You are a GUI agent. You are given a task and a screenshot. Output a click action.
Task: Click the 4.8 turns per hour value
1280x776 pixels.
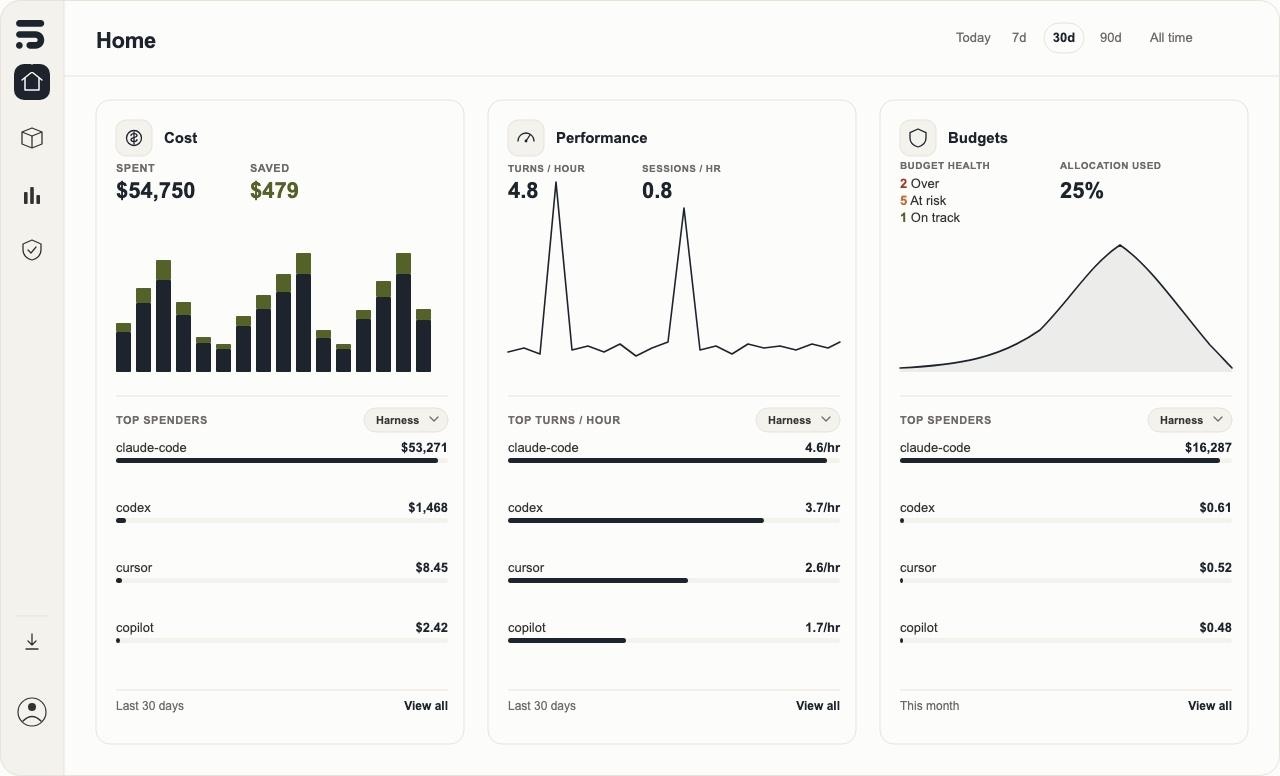523,191
